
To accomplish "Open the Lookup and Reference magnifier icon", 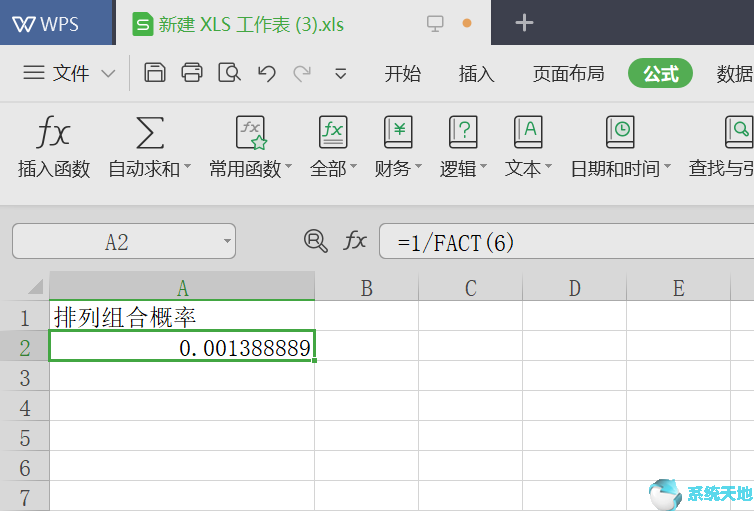I will point(739,132).
